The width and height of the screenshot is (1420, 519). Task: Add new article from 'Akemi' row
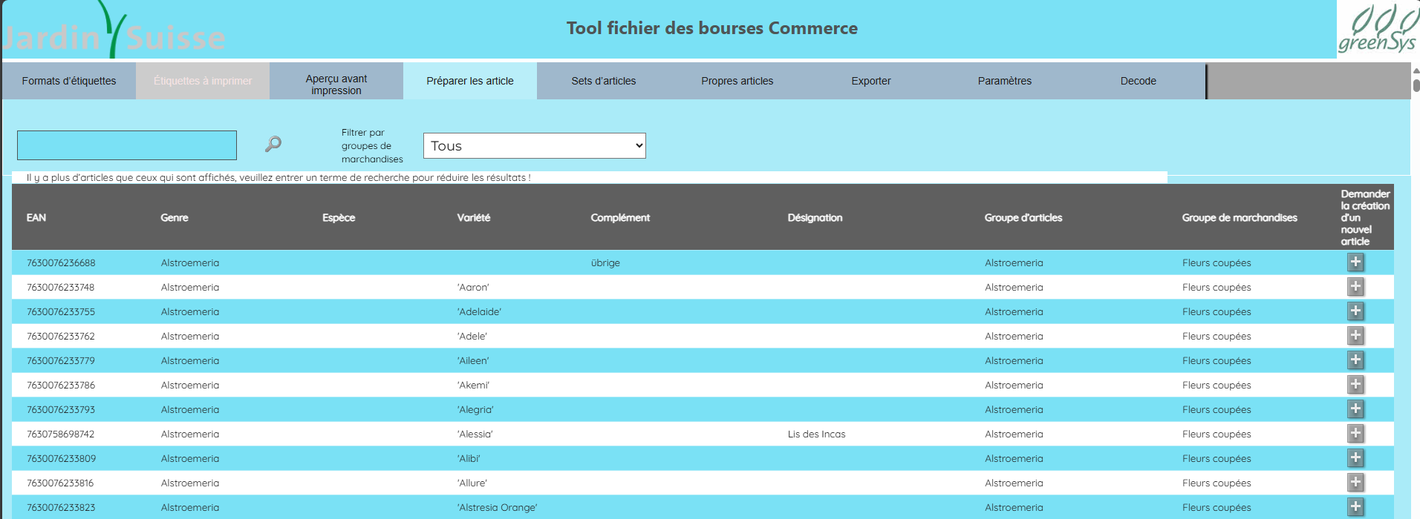(x=1355, y=385)
